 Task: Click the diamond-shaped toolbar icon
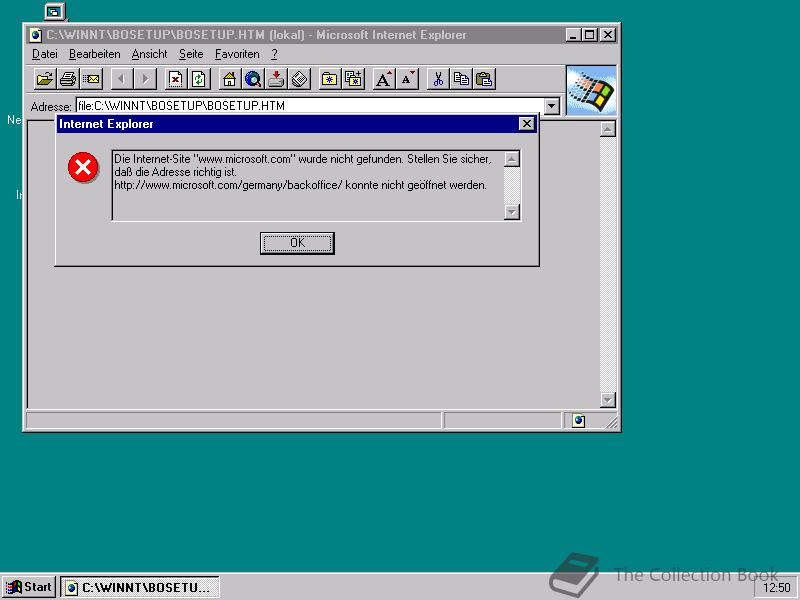point(299,79)
